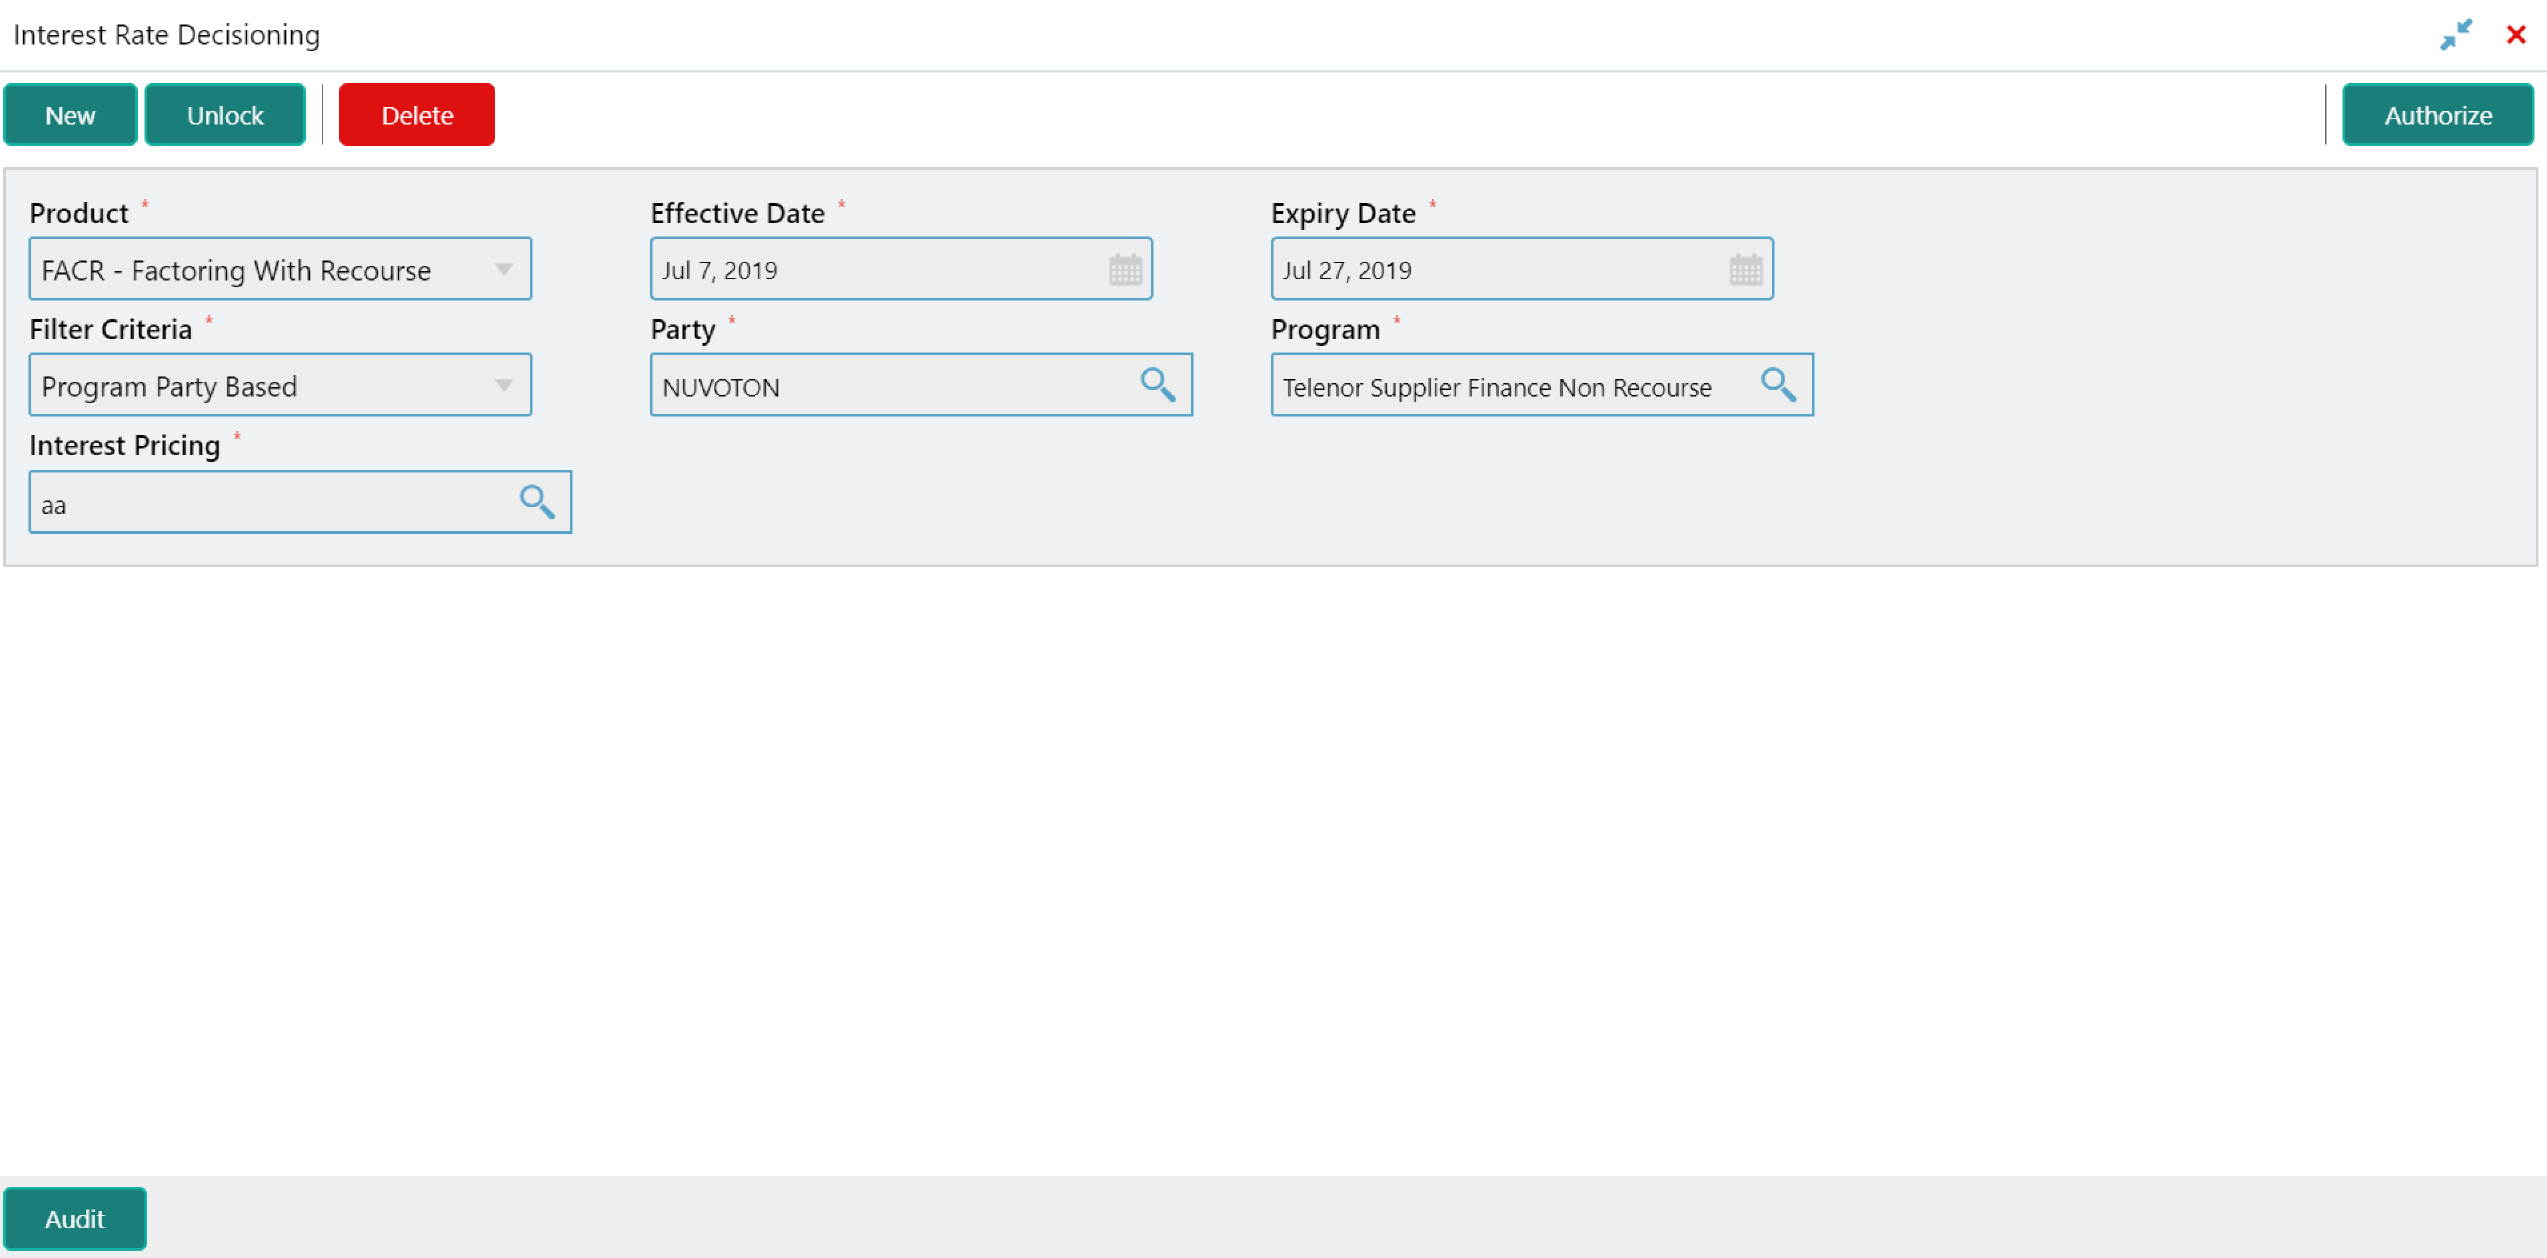Click the Expiry Date text Jul 27, 2019

[1347, 270]
